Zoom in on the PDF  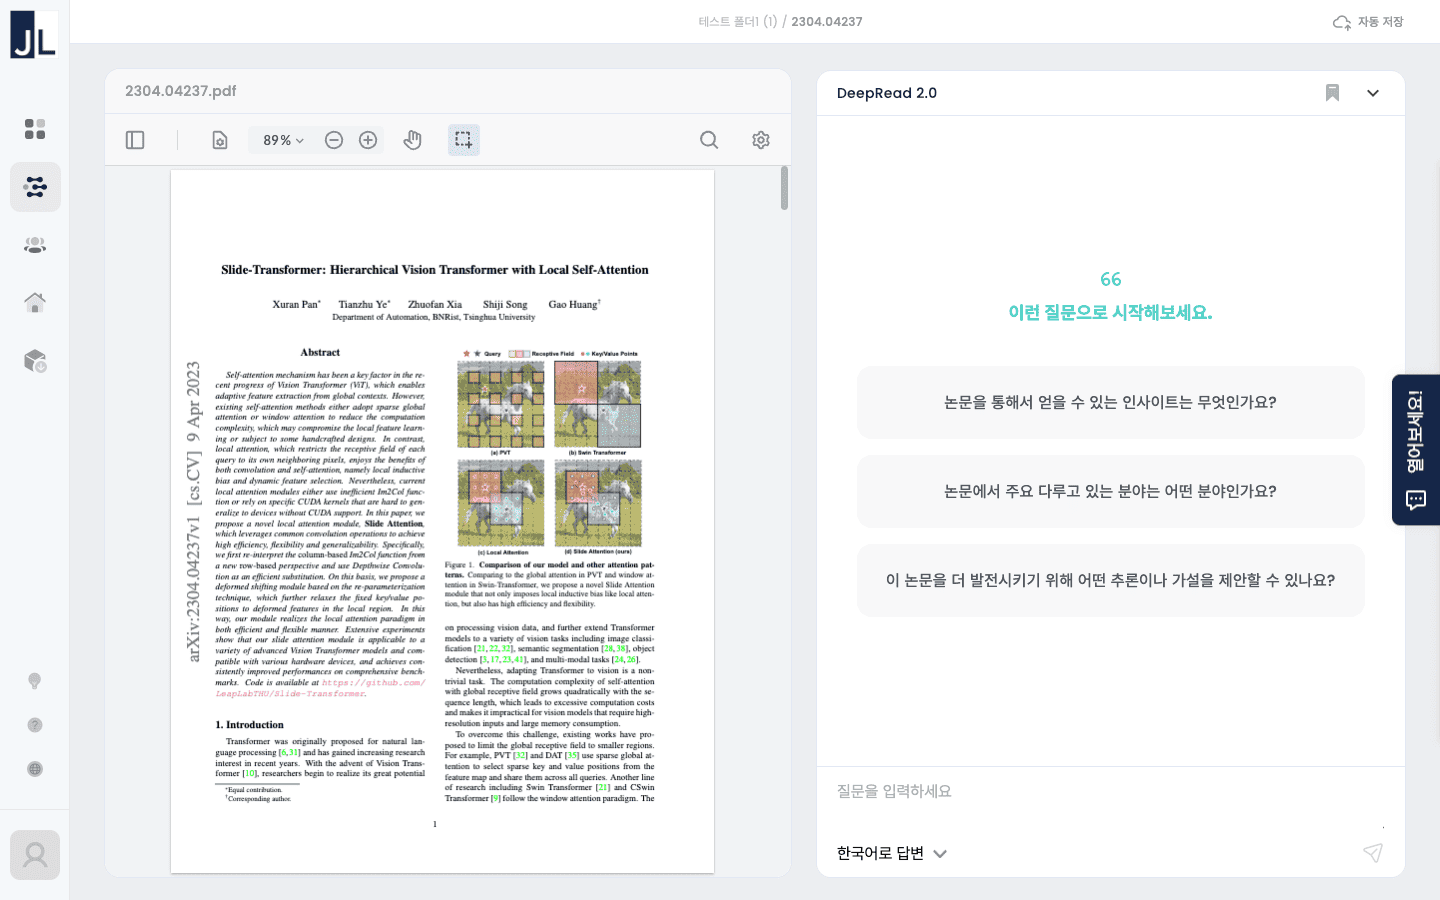(x=367, y=140)
